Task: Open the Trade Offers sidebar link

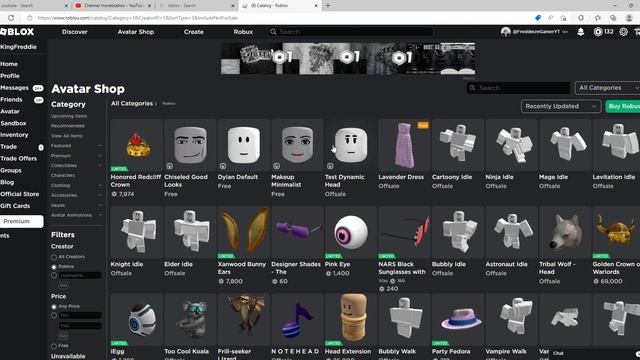Action: tap(19, 158)
